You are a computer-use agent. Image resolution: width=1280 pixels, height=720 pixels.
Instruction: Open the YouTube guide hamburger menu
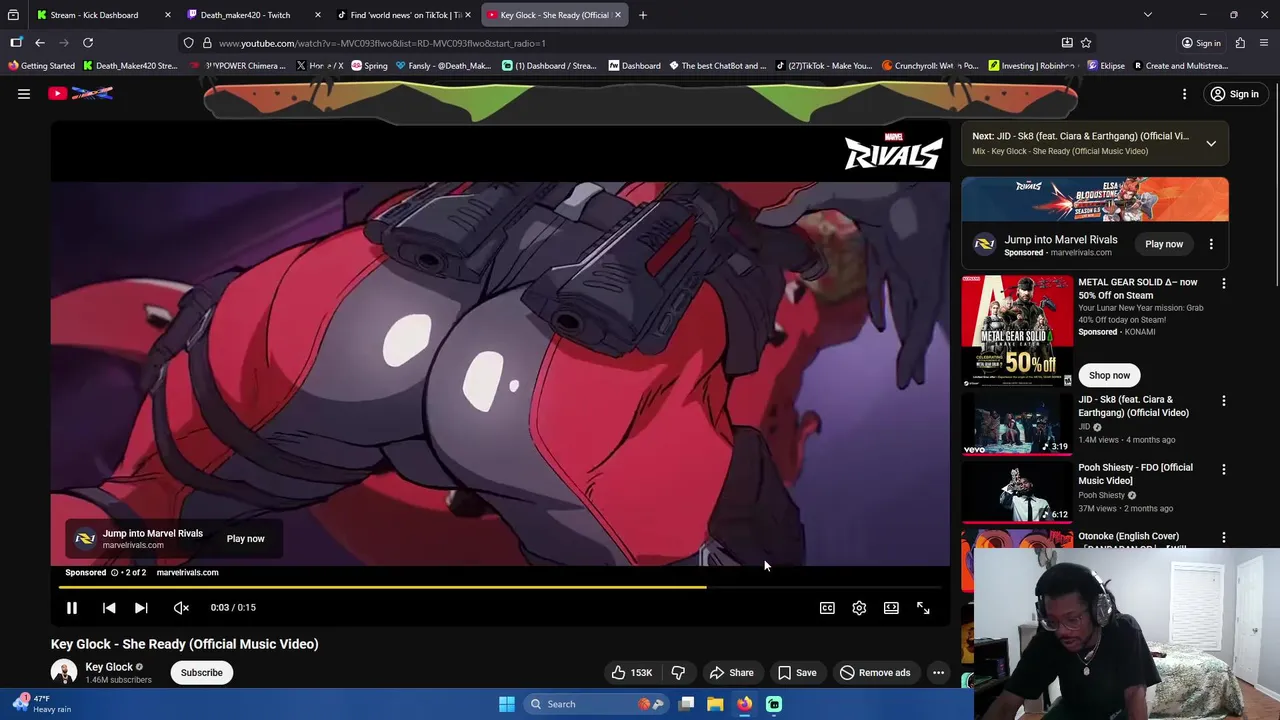24,94
